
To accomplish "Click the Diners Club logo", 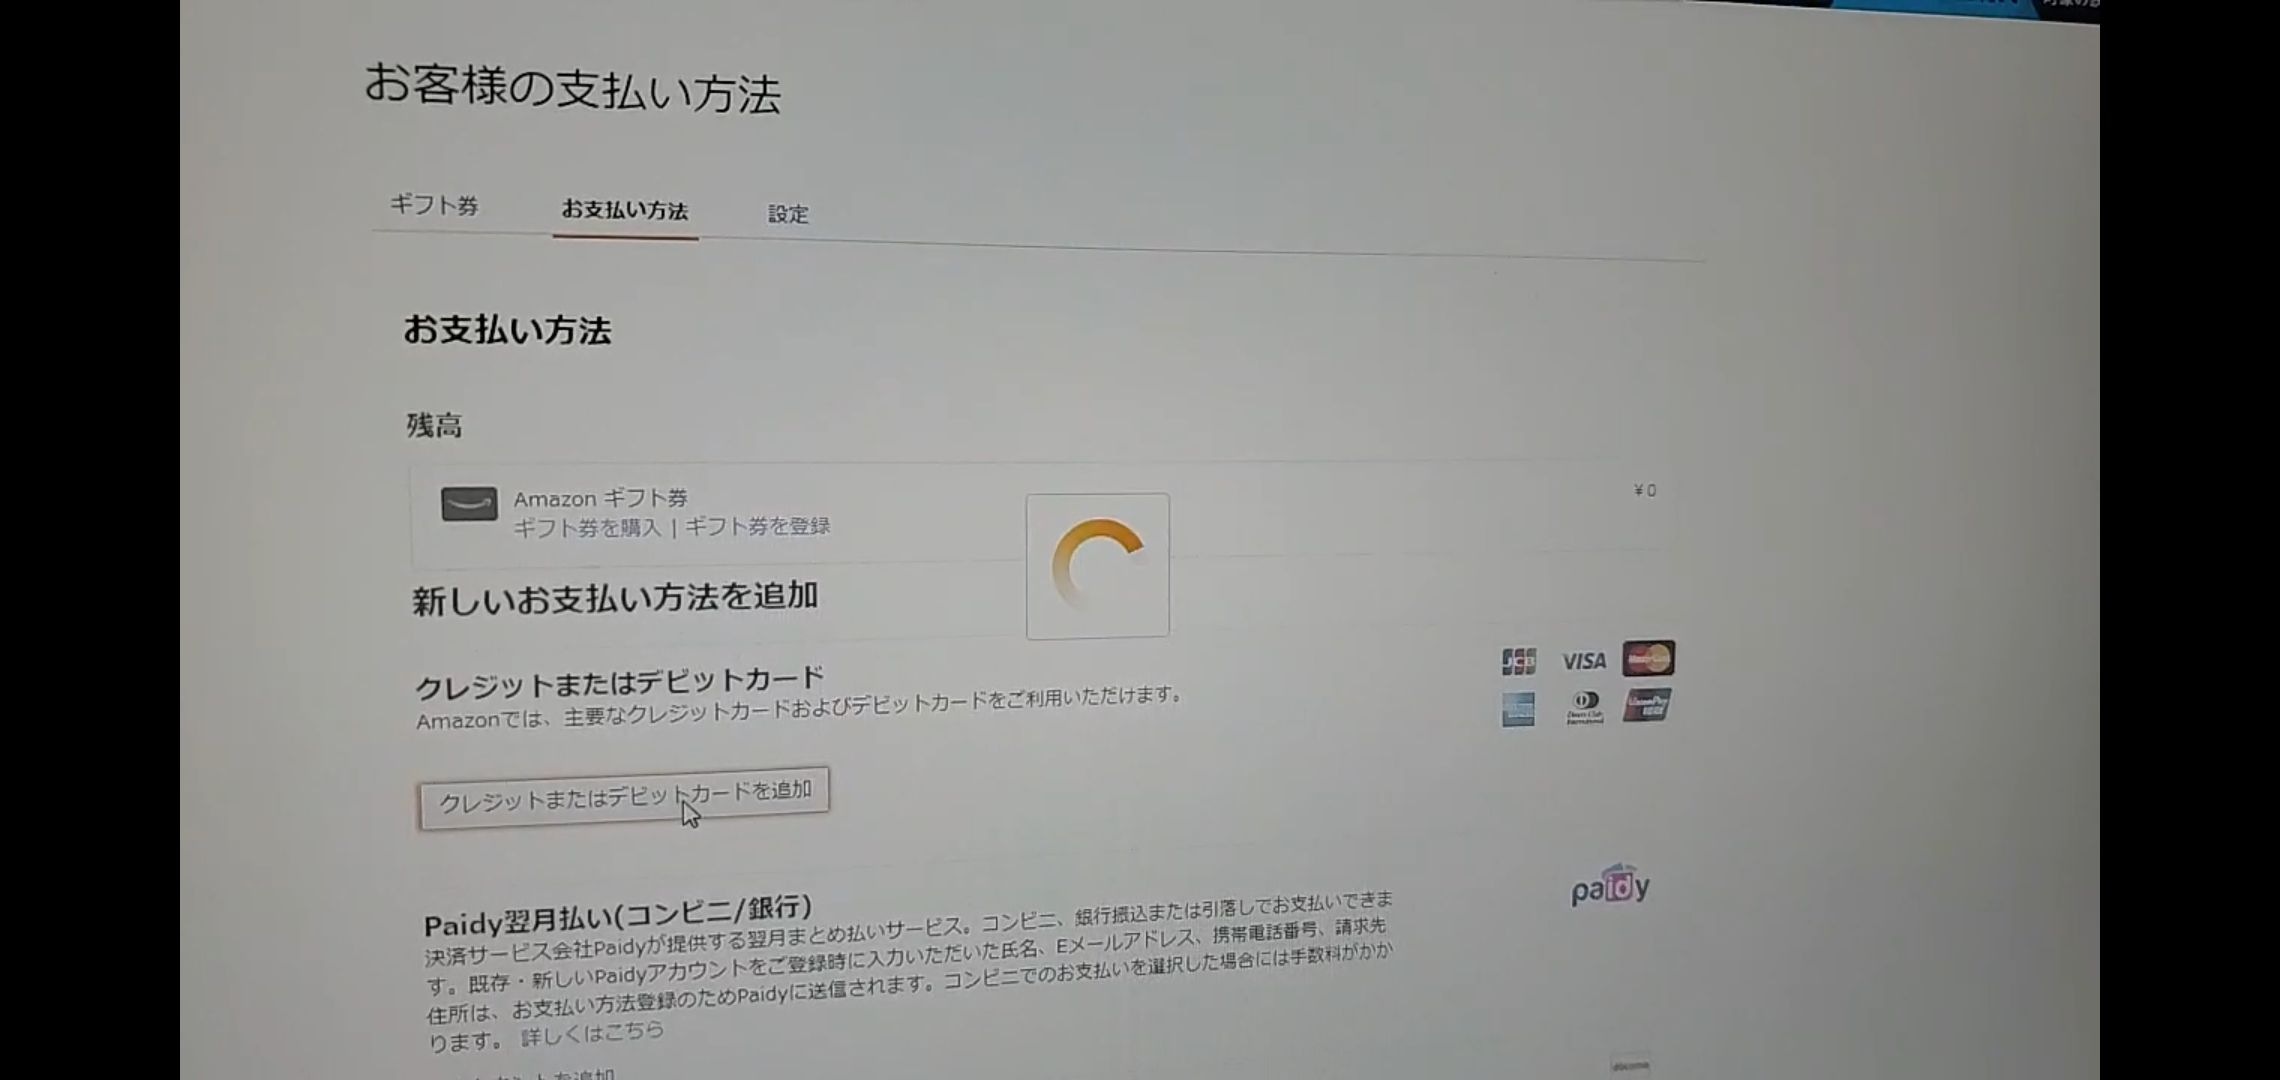I will [x=1584, y=708].
